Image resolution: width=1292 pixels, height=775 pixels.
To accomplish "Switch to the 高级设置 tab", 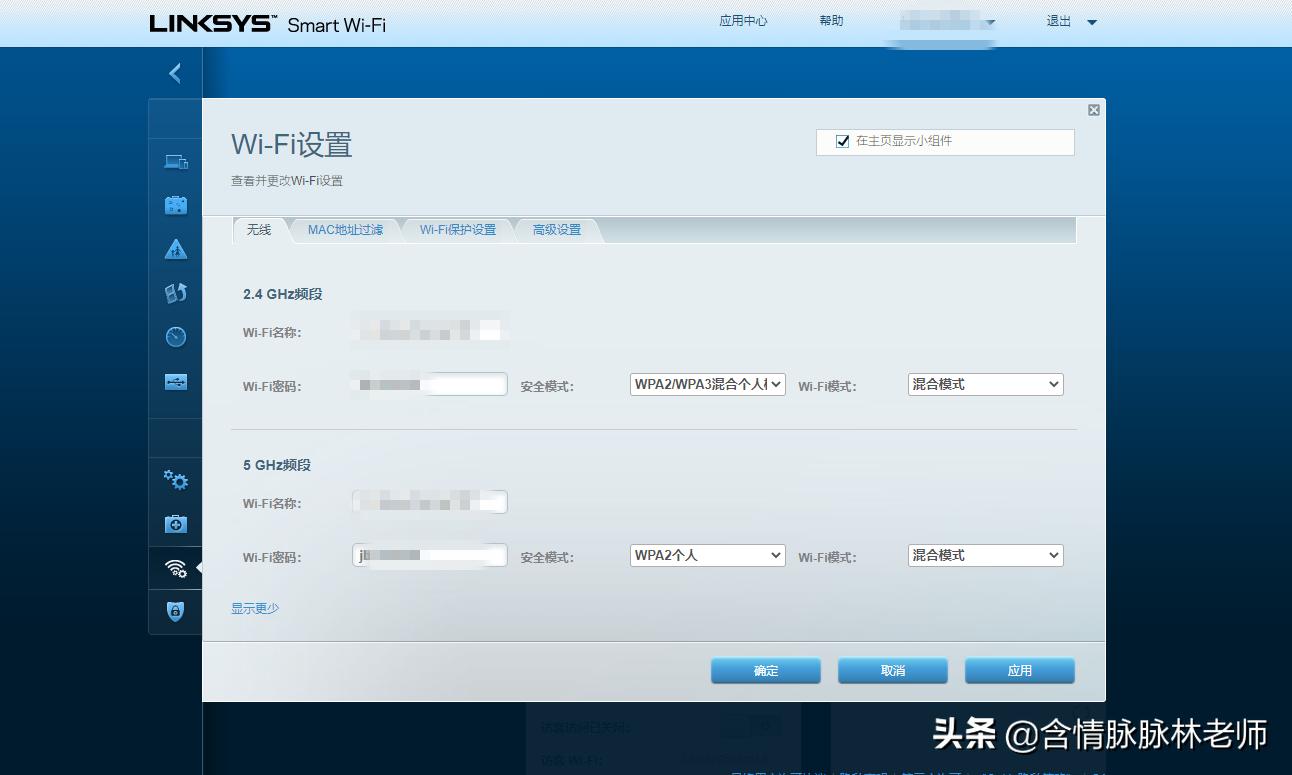I will pos(556,229).
